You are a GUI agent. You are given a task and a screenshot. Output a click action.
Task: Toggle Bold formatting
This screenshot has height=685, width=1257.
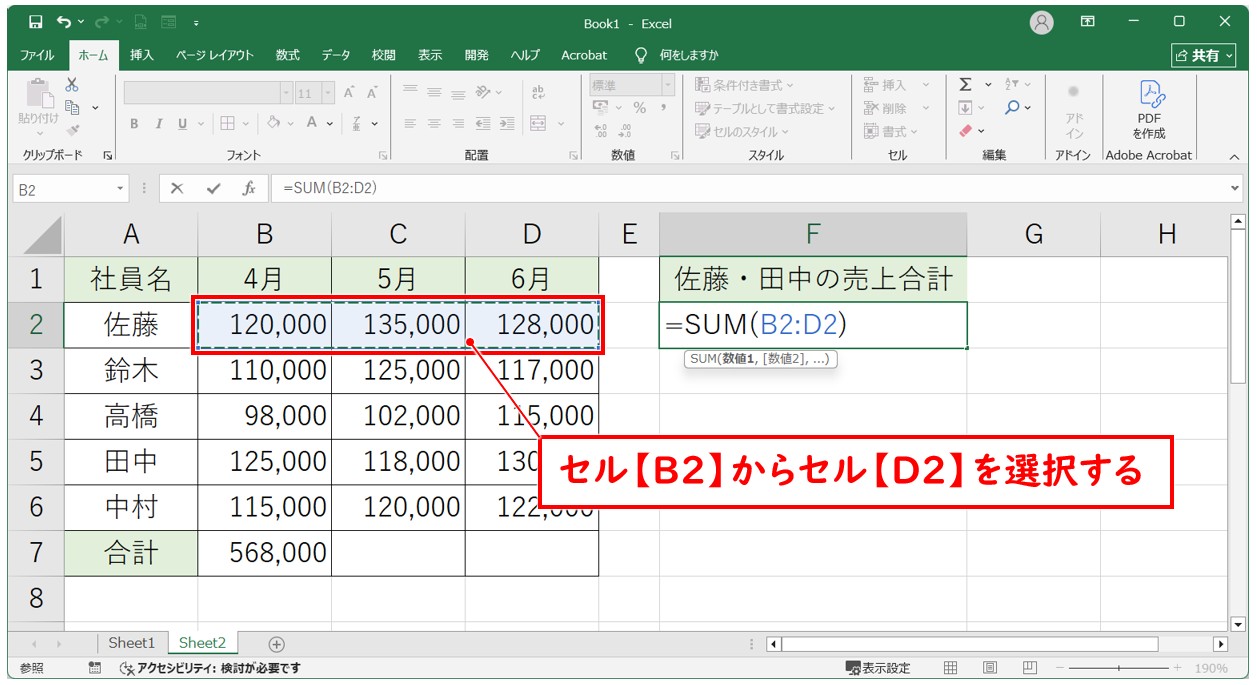134,123
